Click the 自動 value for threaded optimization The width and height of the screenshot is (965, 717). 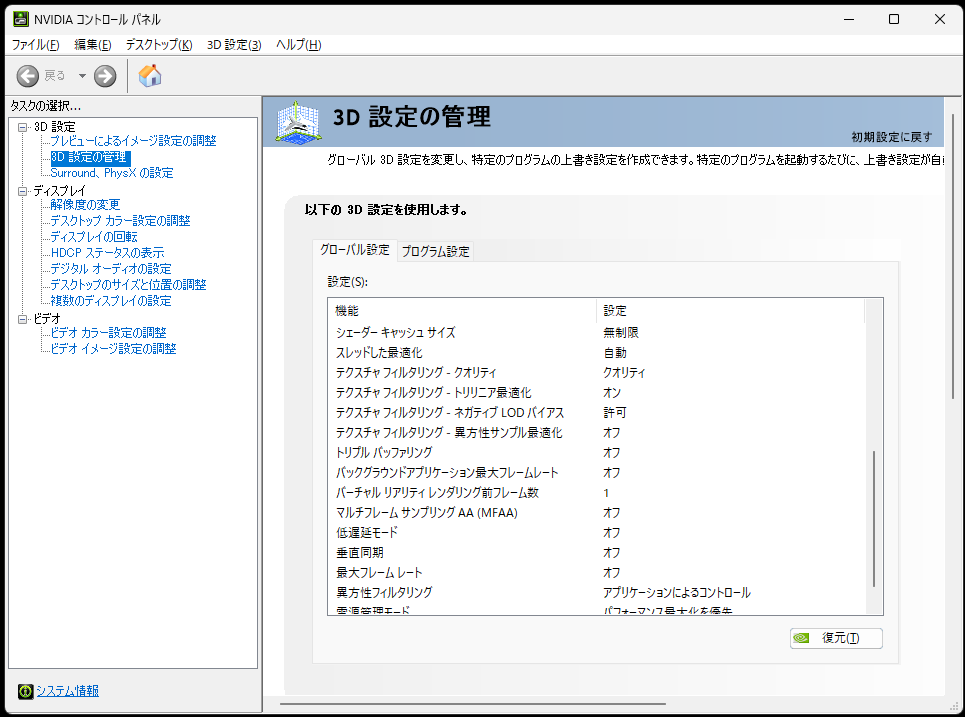point(615,353)
